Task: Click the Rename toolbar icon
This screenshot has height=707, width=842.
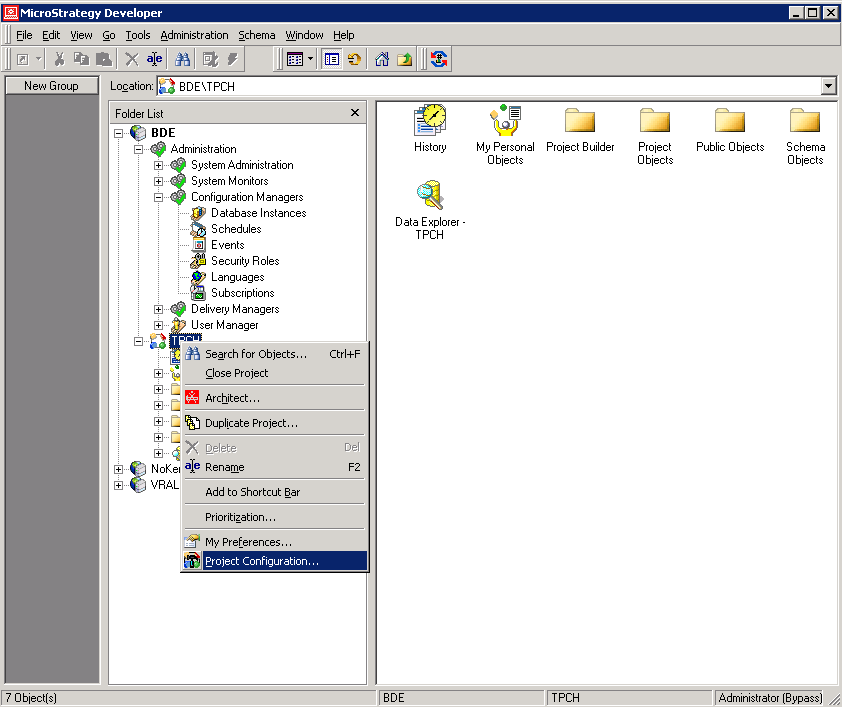Action: 155,59
